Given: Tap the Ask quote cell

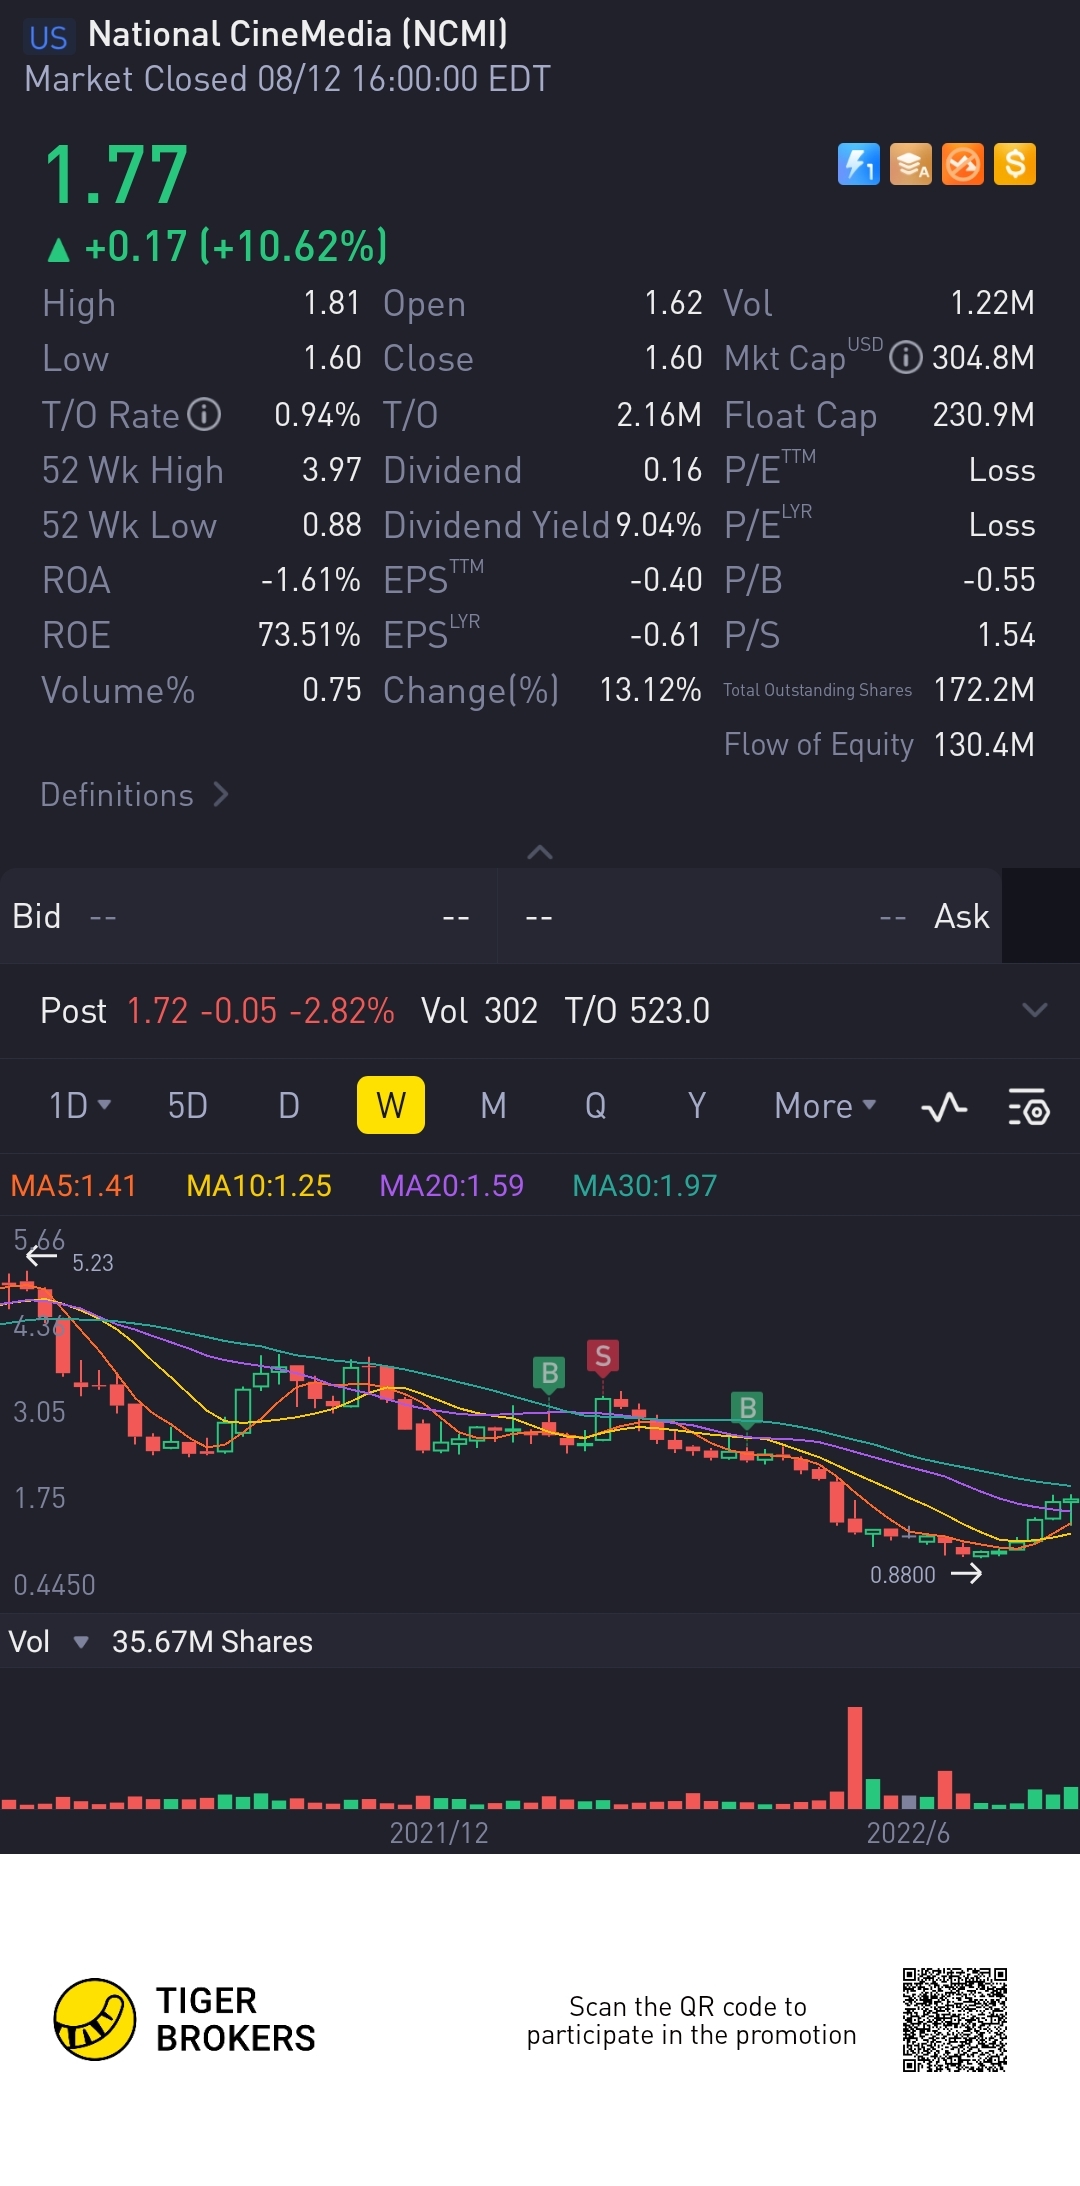Looking at the screenshot, I should click(x=751, y=916).
